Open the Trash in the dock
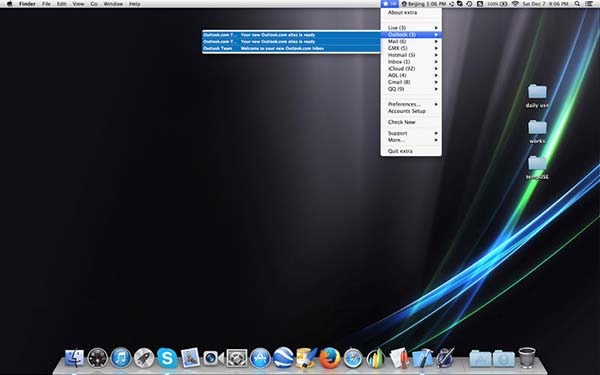The image size is (600, 375). tap(527, 357)
